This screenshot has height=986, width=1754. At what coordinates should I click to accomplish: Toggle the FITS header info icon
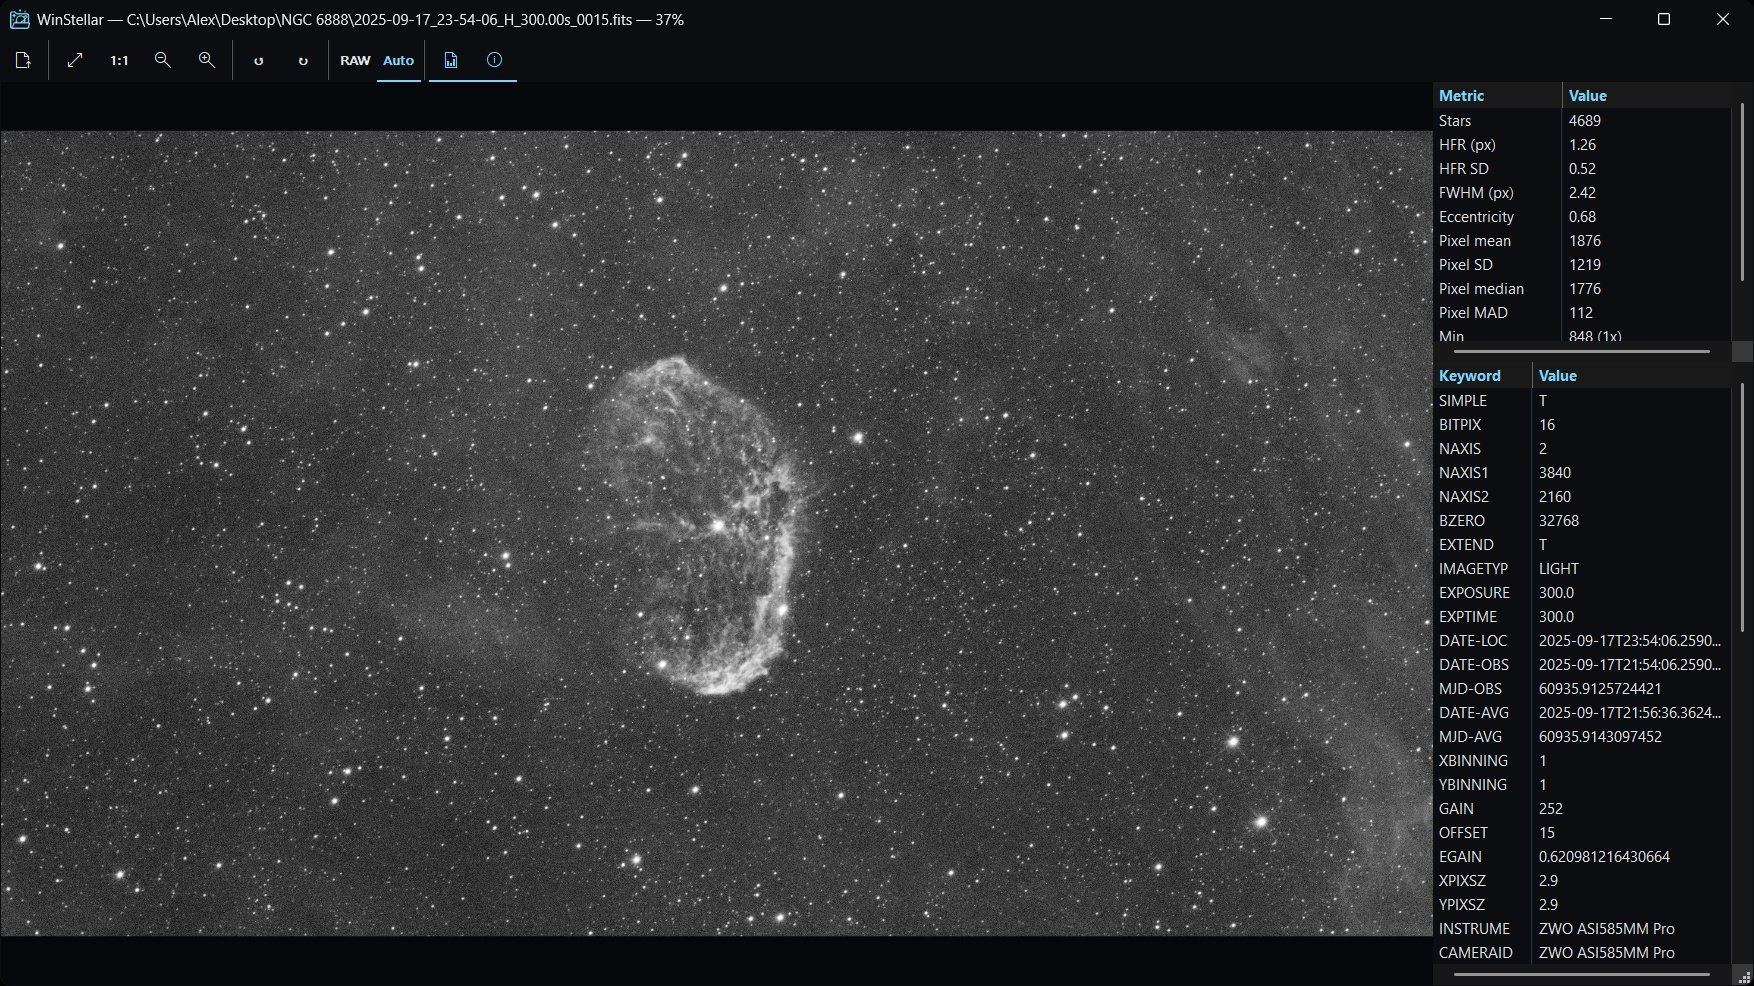494,60
